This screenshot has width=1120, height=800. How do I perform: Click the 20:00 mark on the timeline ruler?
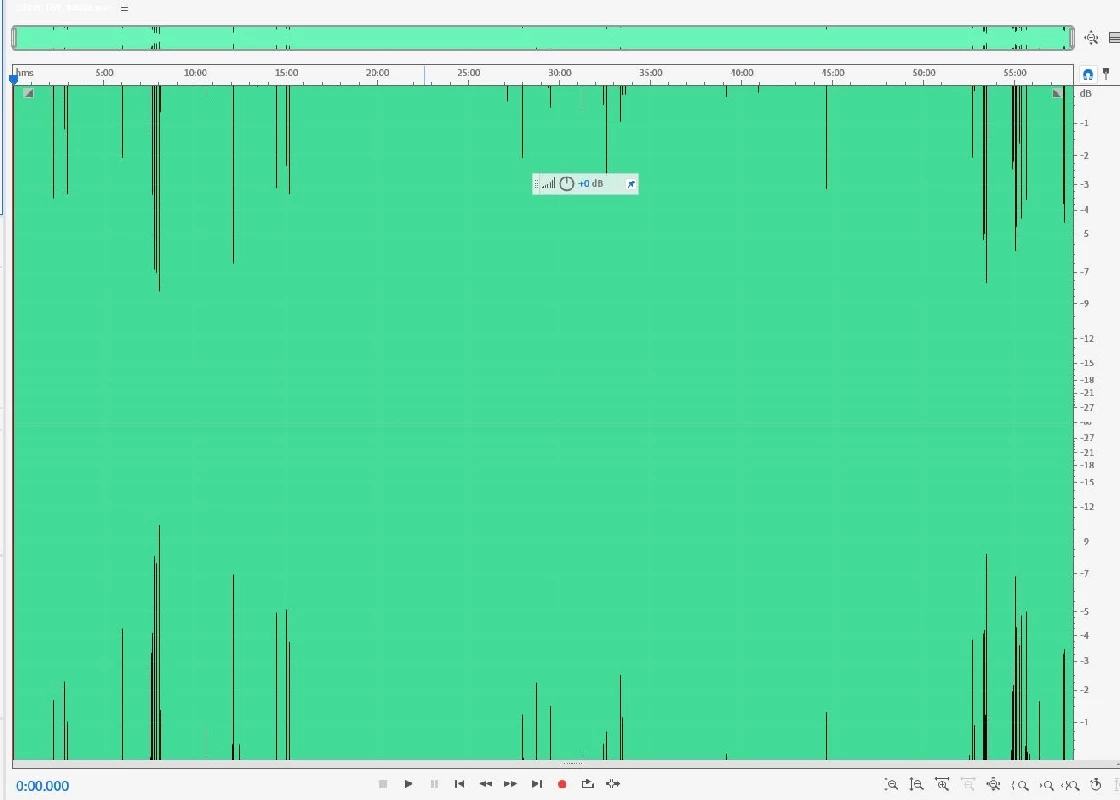pyautogui.click(x=377, y=73)
